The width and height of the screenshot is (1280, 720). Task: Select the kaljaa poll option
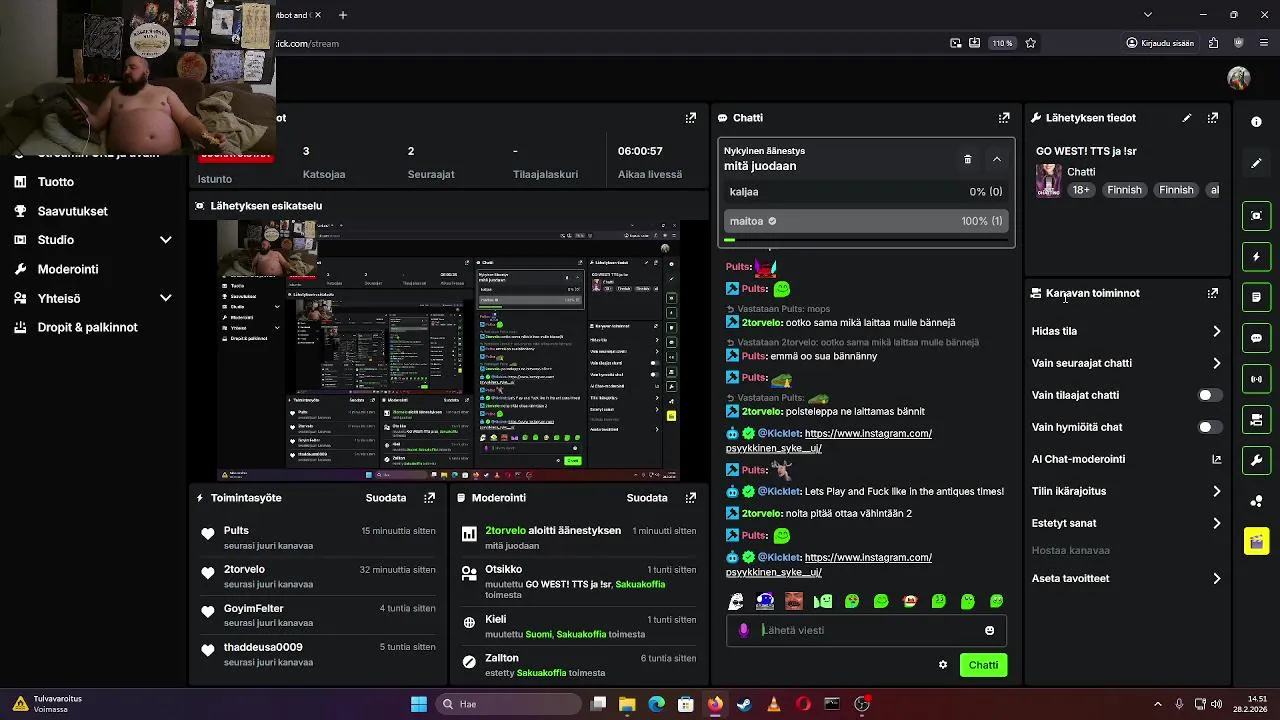pos(866,192)
